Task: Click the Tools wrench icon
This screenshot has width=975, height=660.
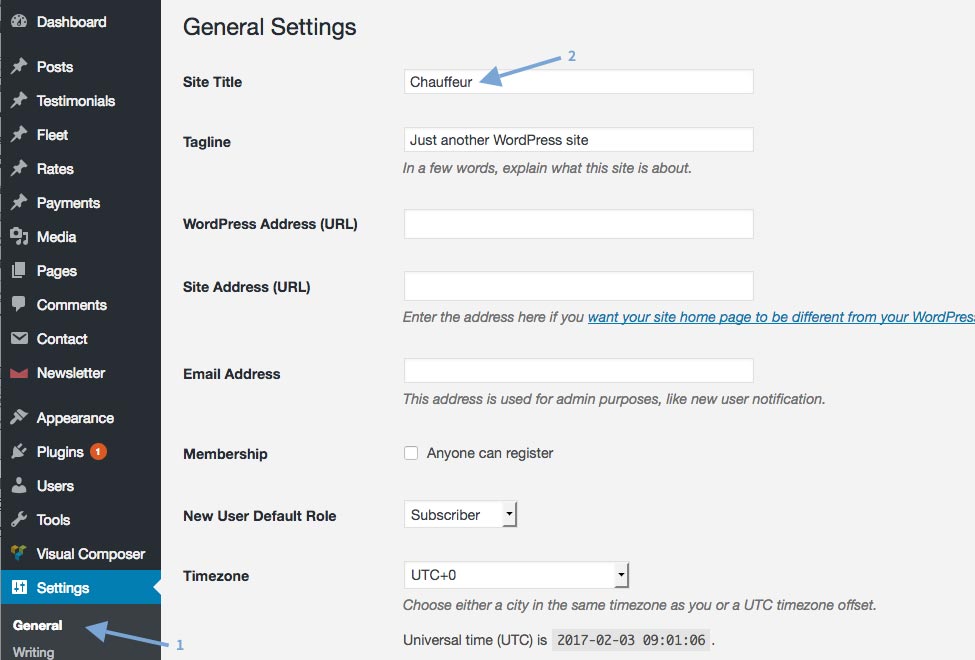Action: (x=19, y=519)
